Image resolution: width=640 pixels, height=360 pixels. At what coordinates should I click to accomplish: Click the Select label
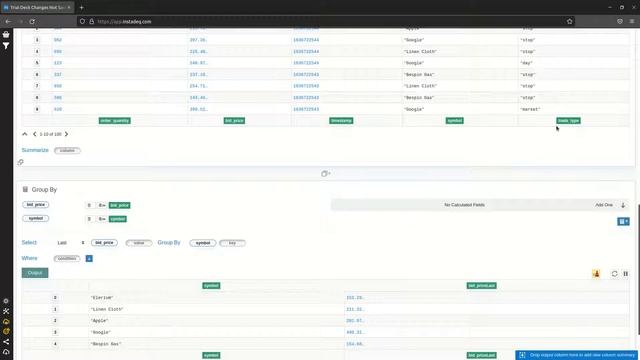(29, 242)
